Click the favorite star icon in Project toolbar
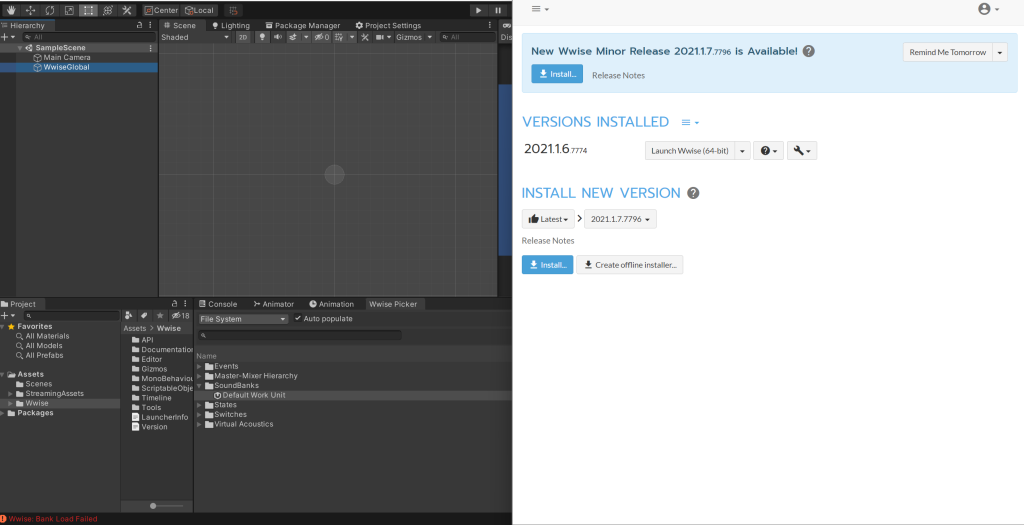 [160, 315]
